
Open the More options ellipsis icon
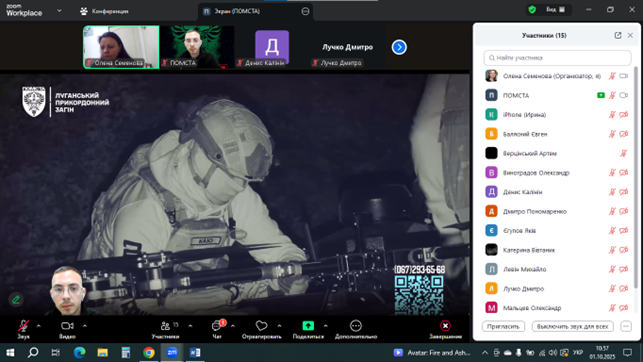tap(356, 326)
